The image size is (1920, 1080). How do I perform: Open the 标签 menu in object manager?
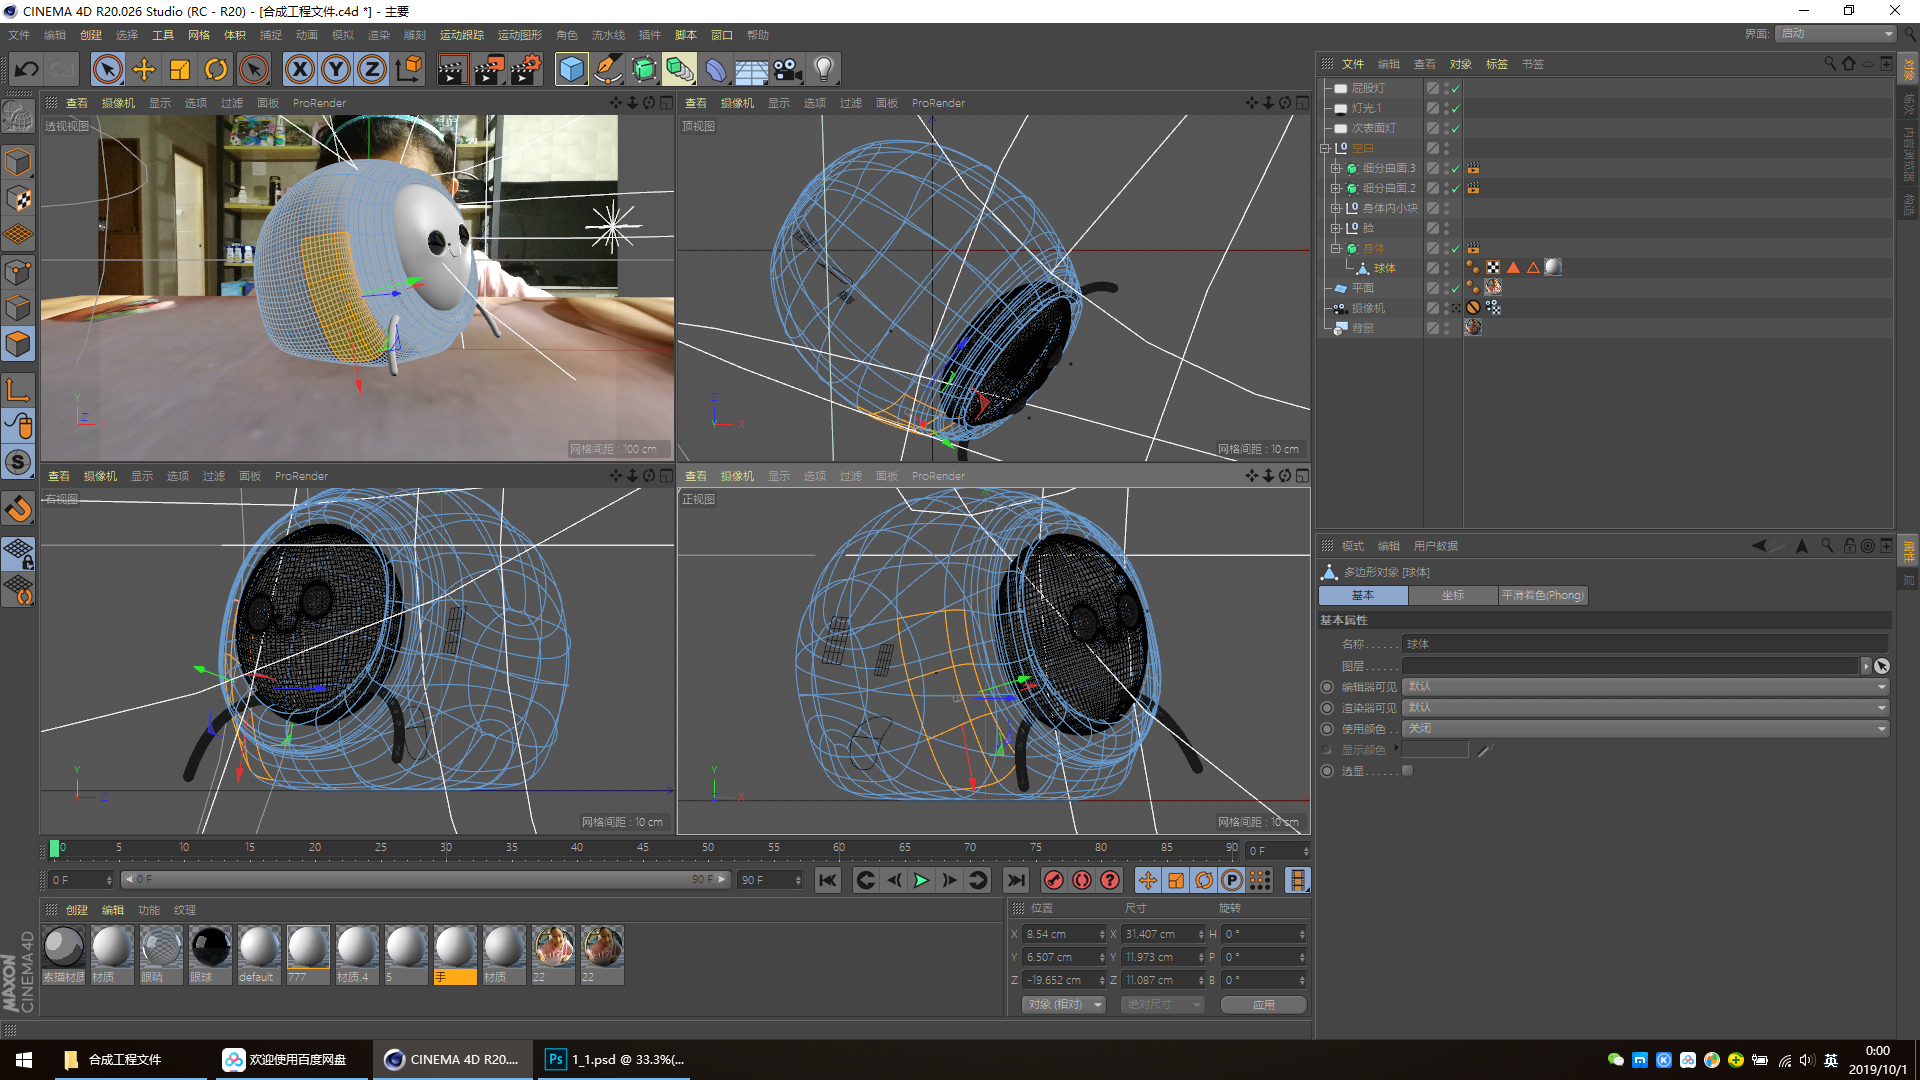click(x=1497, y=64)
